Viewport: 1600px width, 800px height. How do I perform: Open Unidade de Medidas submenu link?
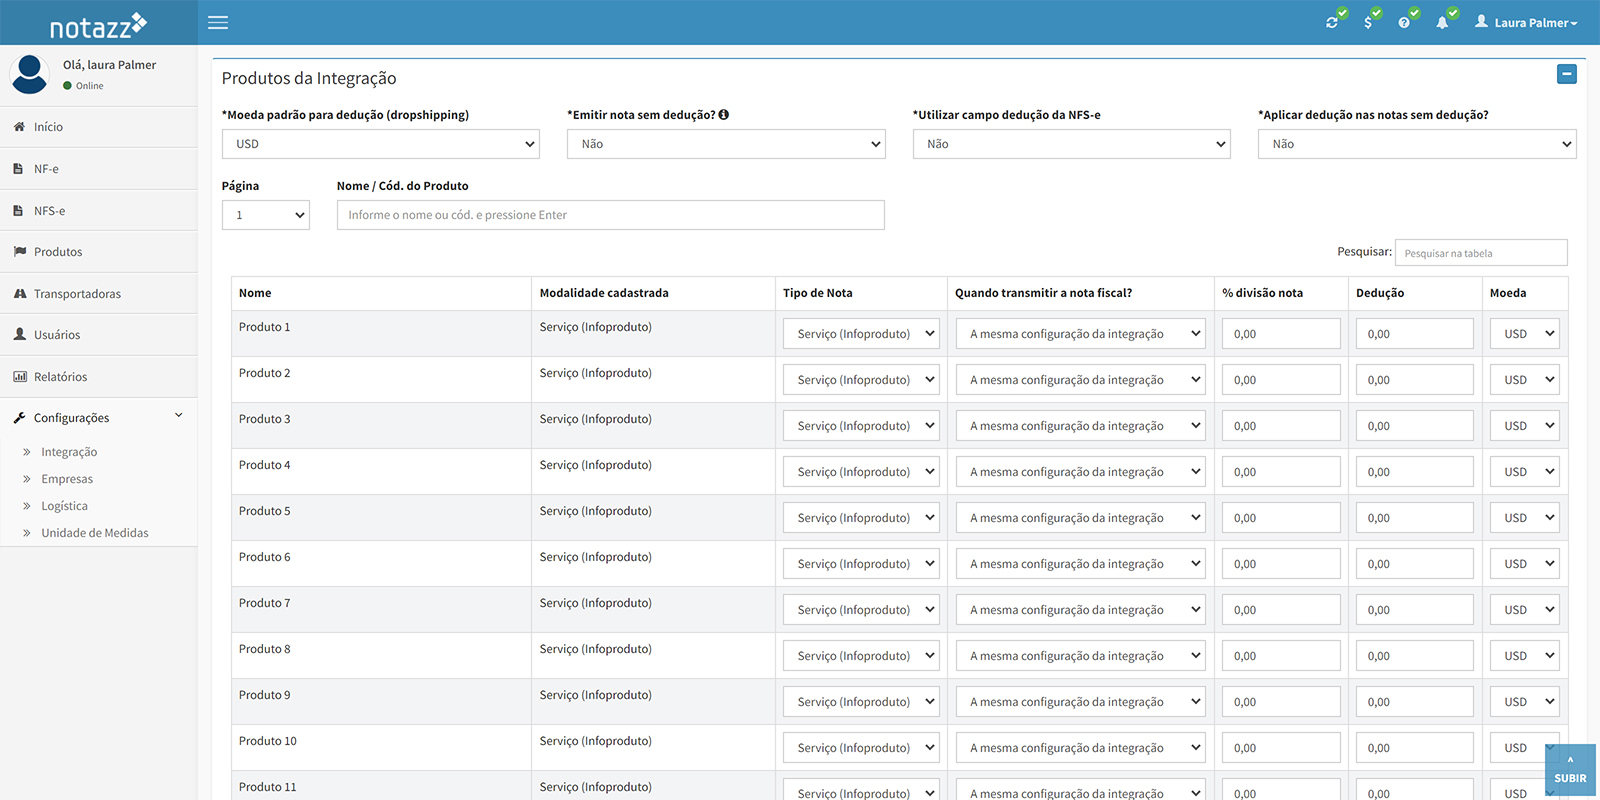point(95,533)
